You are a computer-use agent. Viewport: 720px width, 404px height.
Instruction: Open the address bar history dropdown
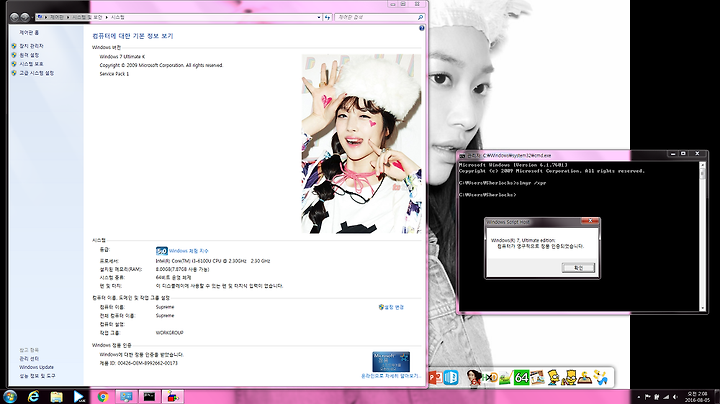click(x=319, y=17)
